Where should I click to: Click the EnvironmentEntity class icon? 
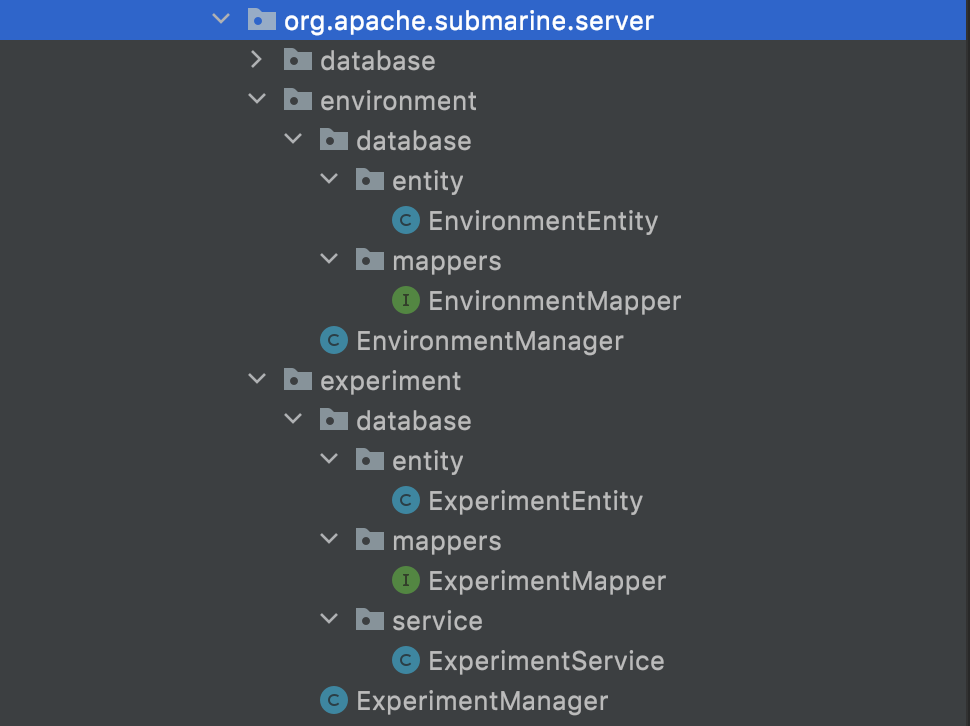(406, 220)
